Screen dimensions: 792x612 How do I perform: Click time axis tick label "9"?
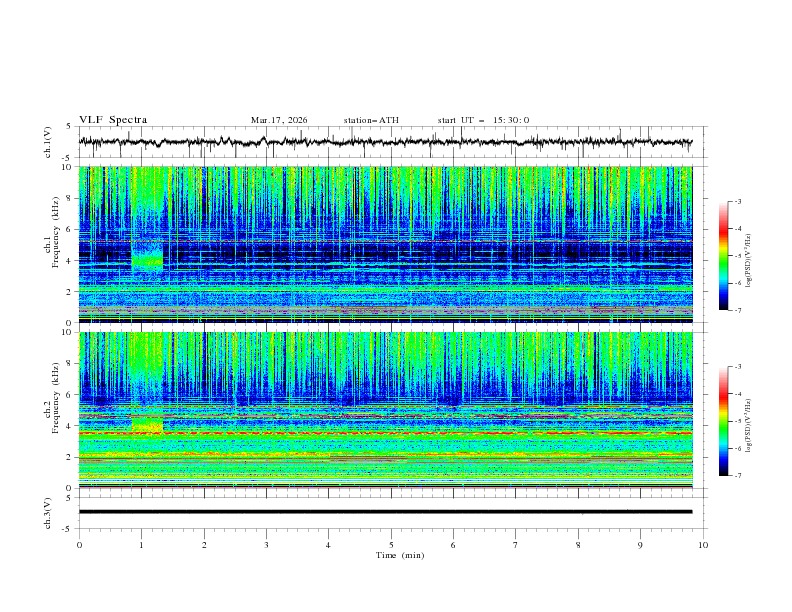click(640, 545)
